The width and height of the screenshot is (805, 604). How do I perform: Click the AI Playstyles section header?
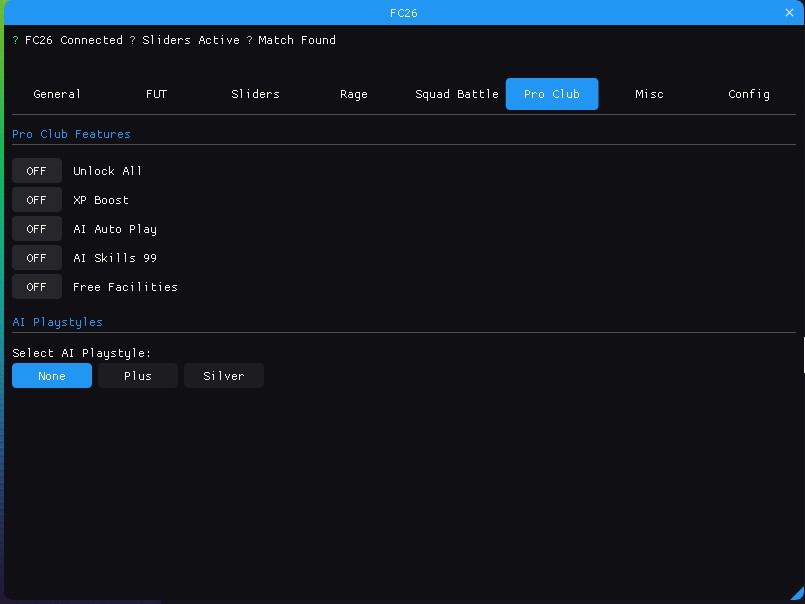(x=57, y=322)
